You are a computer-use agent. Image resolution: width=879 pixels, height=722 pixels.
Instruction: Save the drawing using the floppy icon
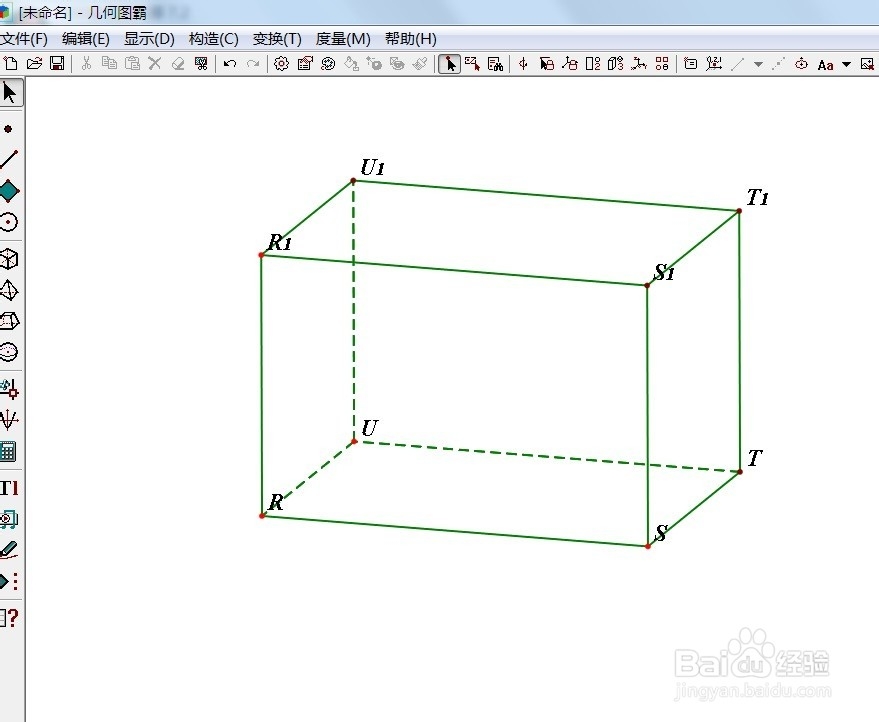(x=57, y=63)
